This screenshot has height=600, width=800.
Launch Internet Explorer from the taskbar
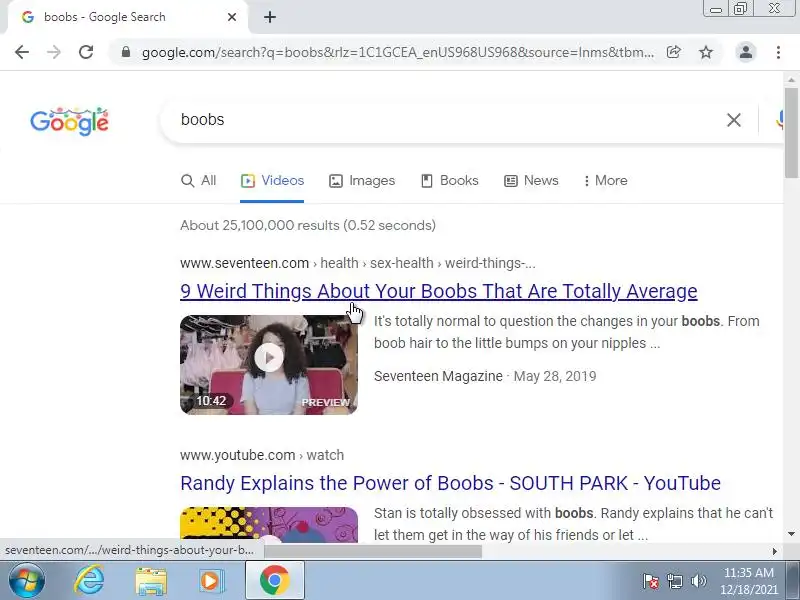point(89,581)
